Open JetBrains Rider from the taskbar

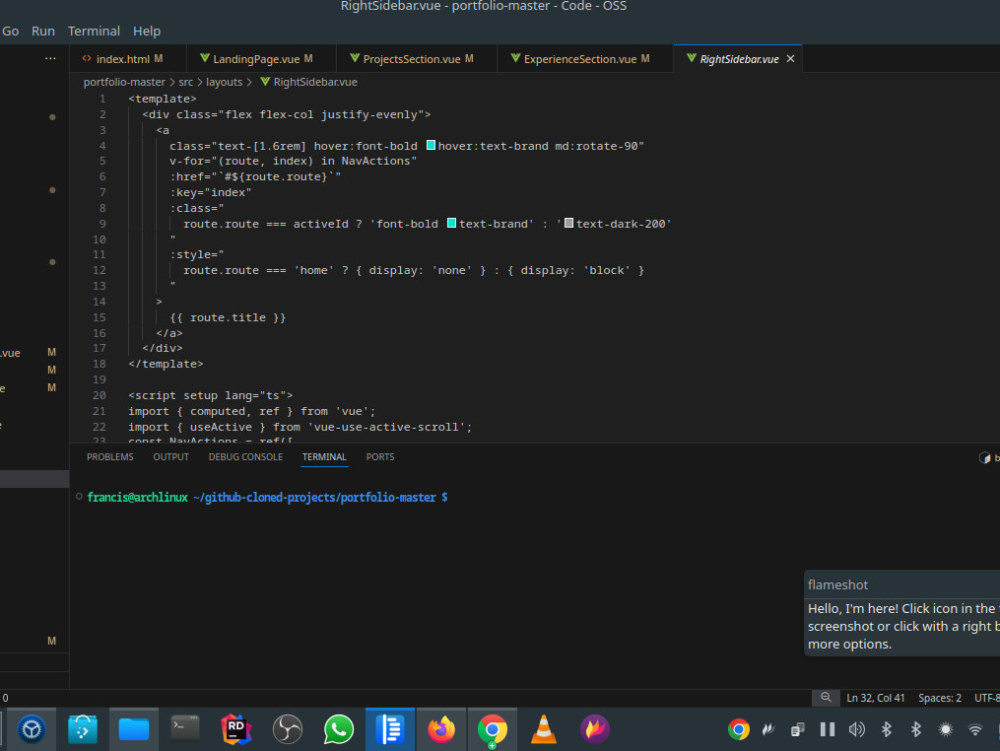236,729
